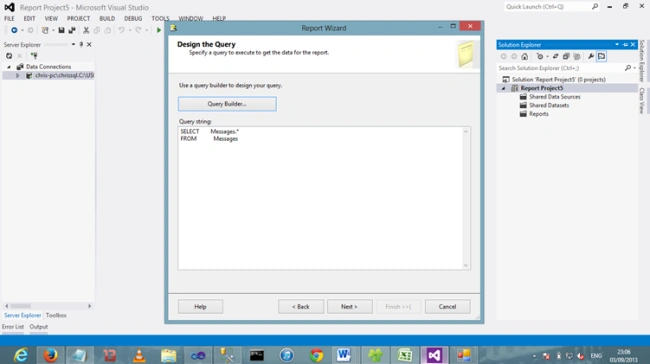
Task: Open the Error List tab
Action: pyautogui.click(x=13, y=327)
